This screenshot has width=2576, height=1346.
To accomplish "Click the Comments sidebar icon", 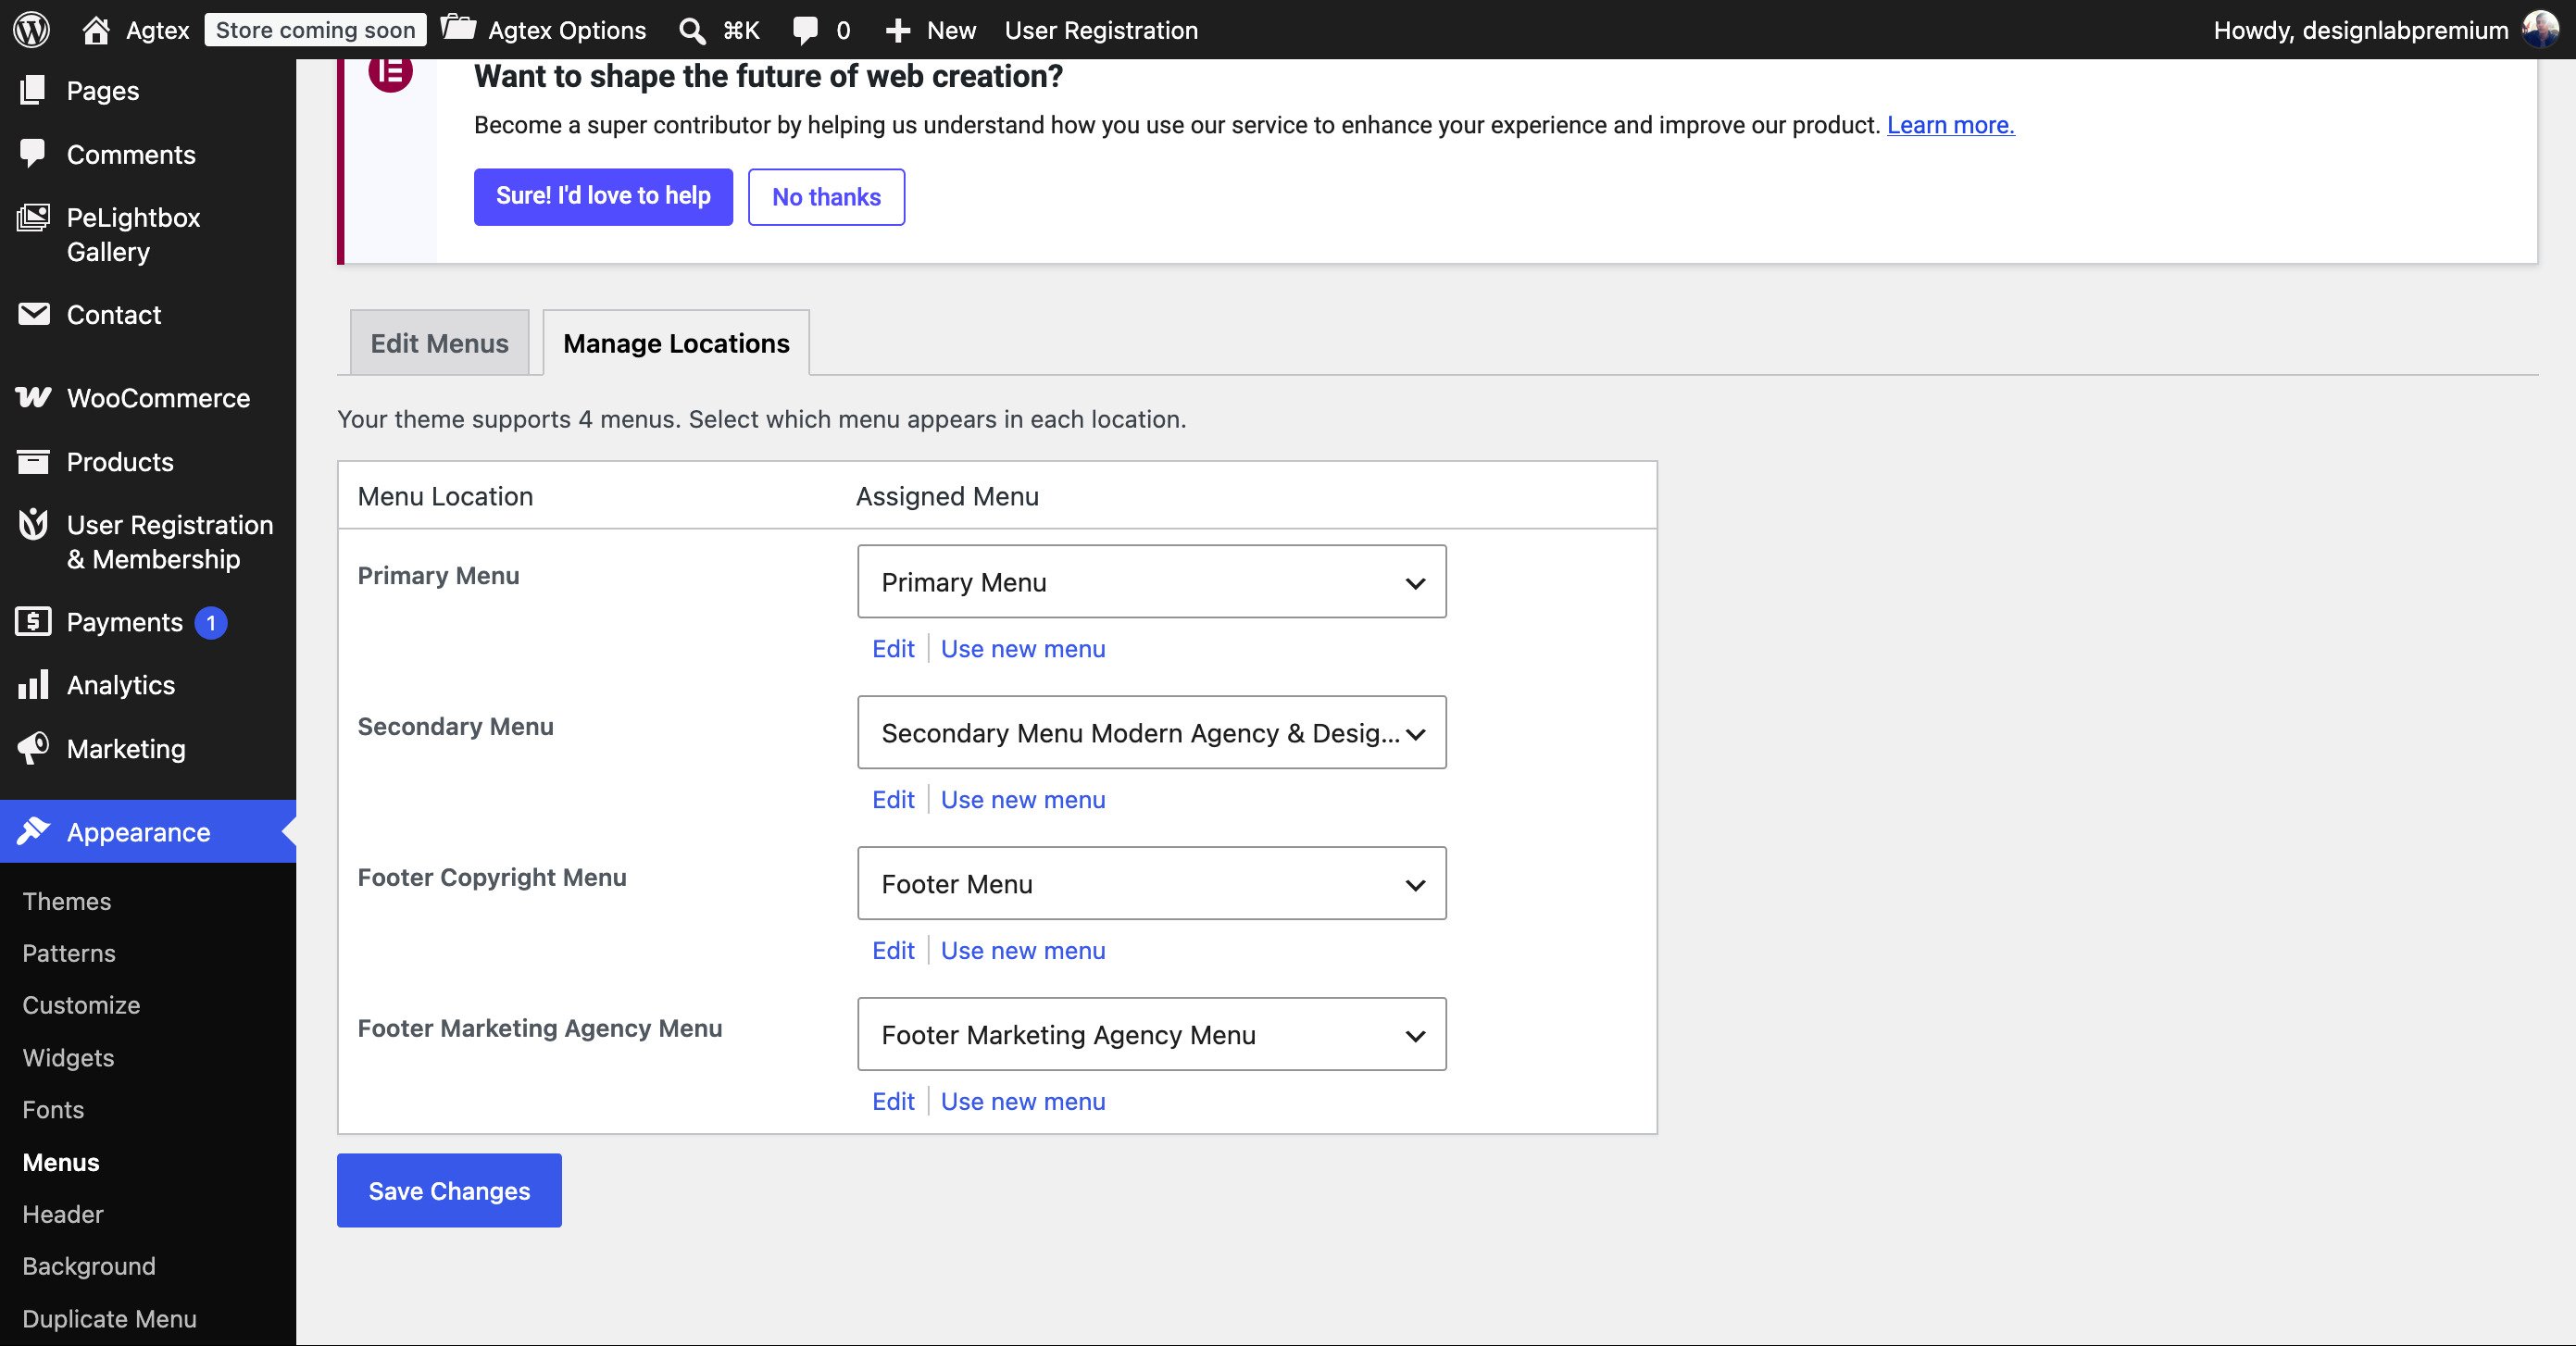I will point(33,153).
